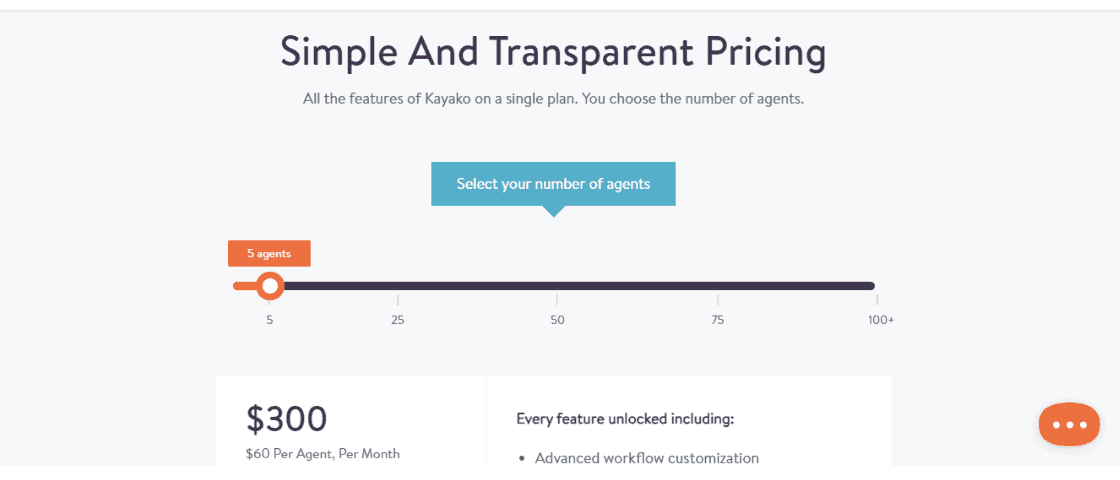The image size is (1120, 480).
Task: Set agent slider track at the 25 tick
Action: (398, 286)
